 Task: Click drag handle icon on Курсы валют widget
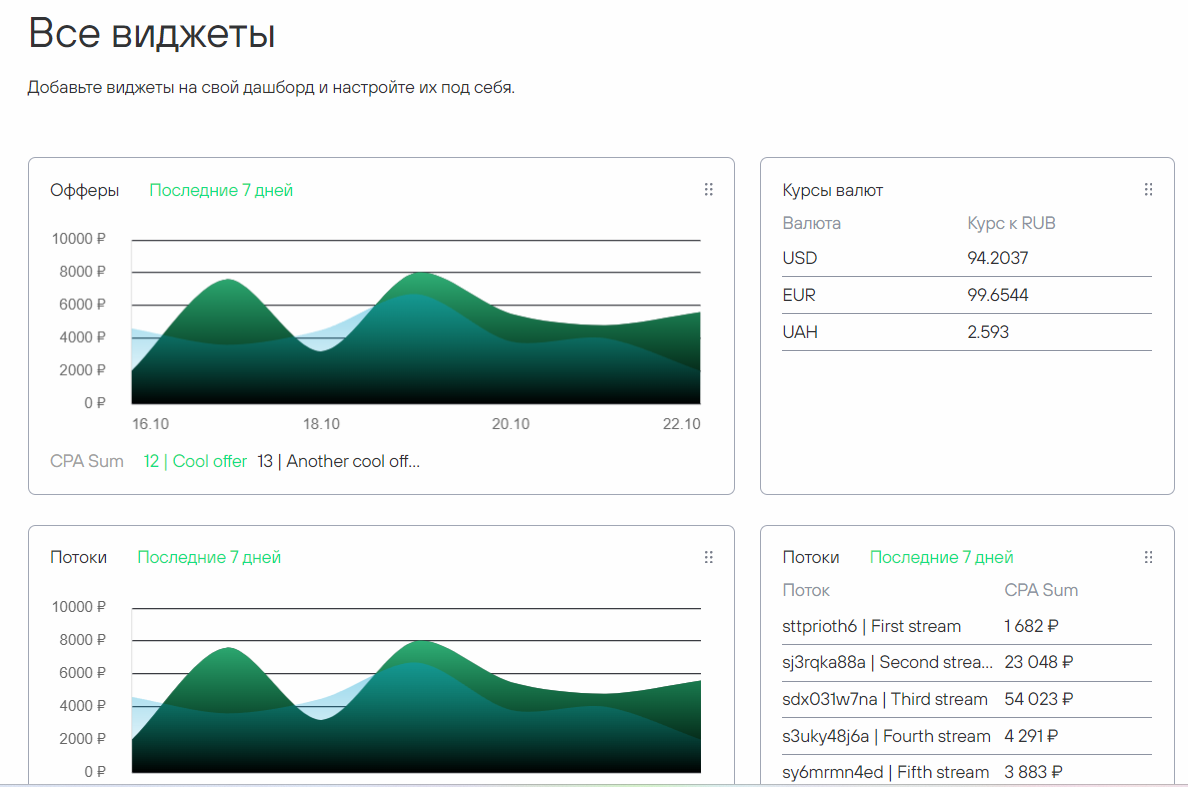click(x=1149, y=189)
